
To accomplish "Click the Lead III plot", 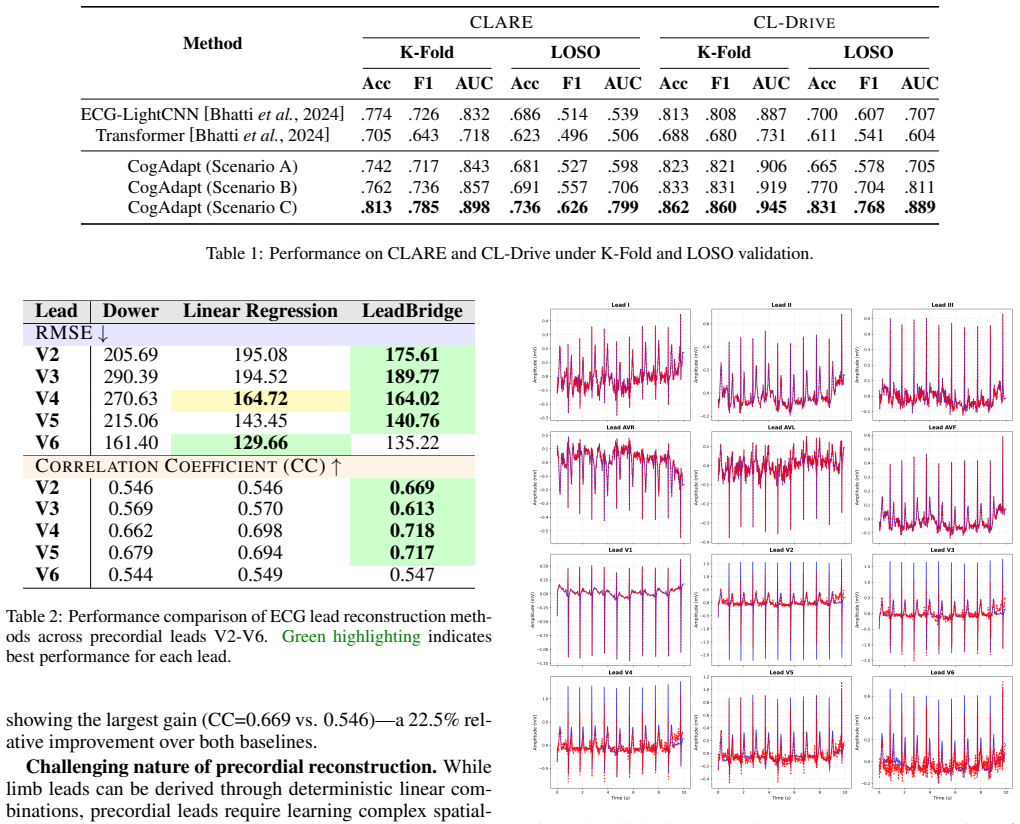I will point(942,364).
